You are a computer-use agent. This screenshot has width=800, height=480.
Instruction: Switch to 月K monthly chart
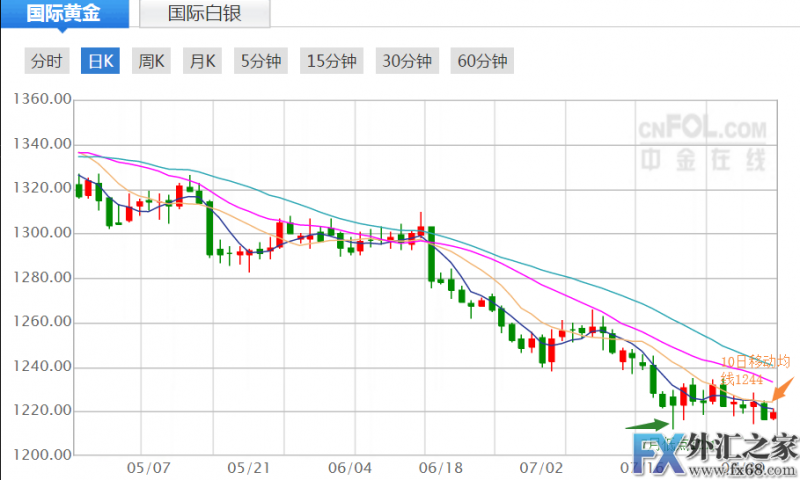[203, 61]
